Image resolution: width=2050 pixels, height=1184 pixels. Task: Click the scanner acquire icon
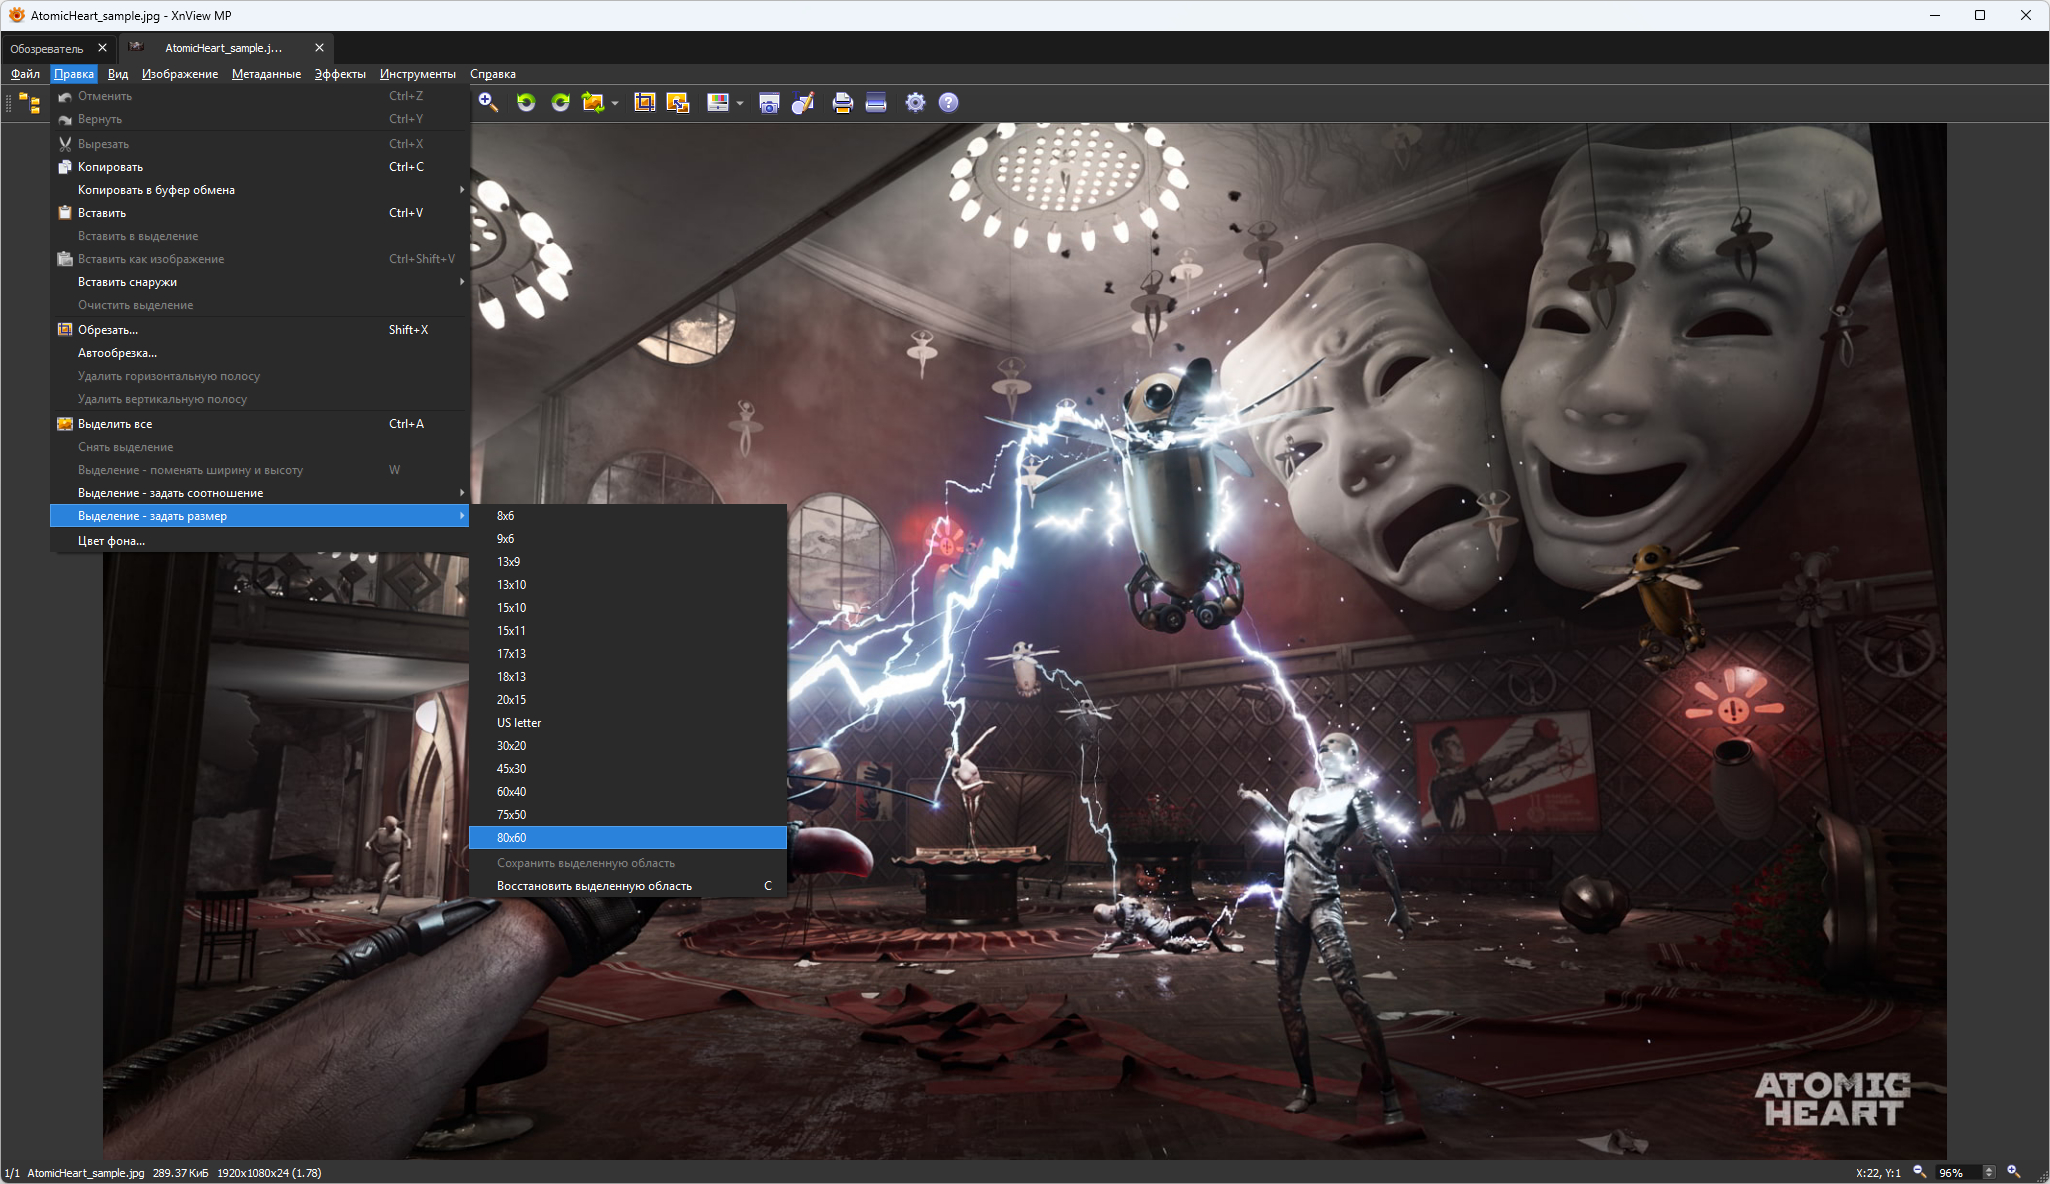(x=876, y=102)
